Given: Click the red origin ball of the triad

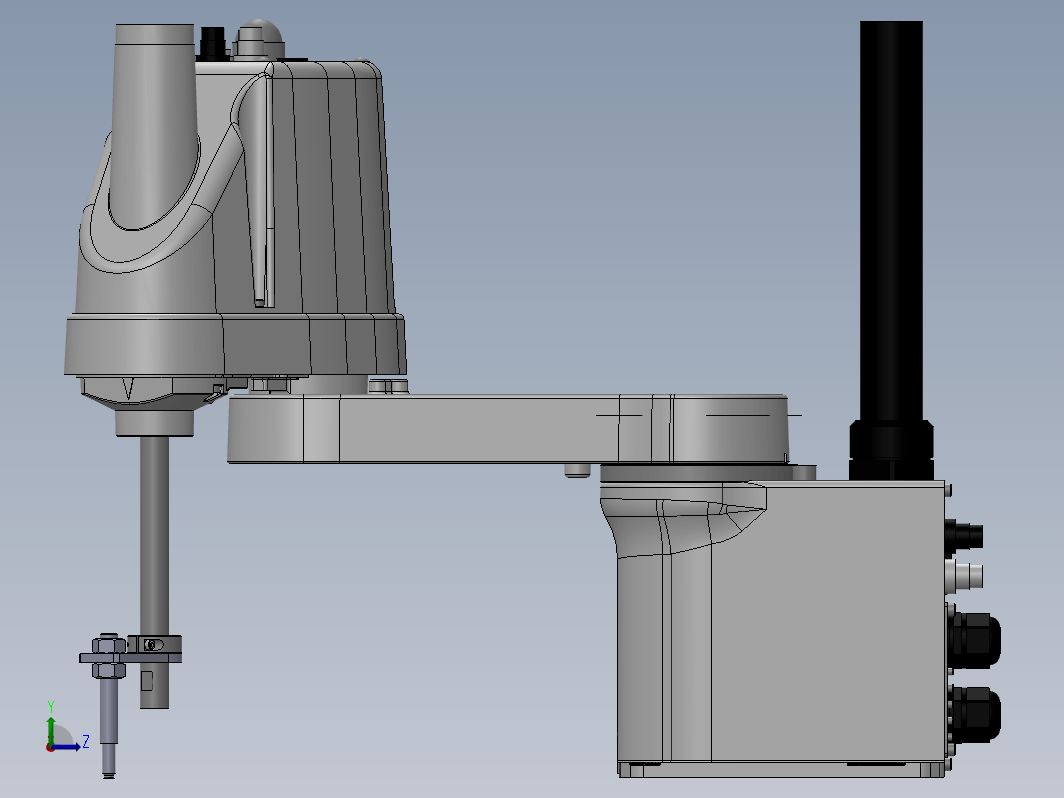Looking at the screenshot, I should click(50, 747).
